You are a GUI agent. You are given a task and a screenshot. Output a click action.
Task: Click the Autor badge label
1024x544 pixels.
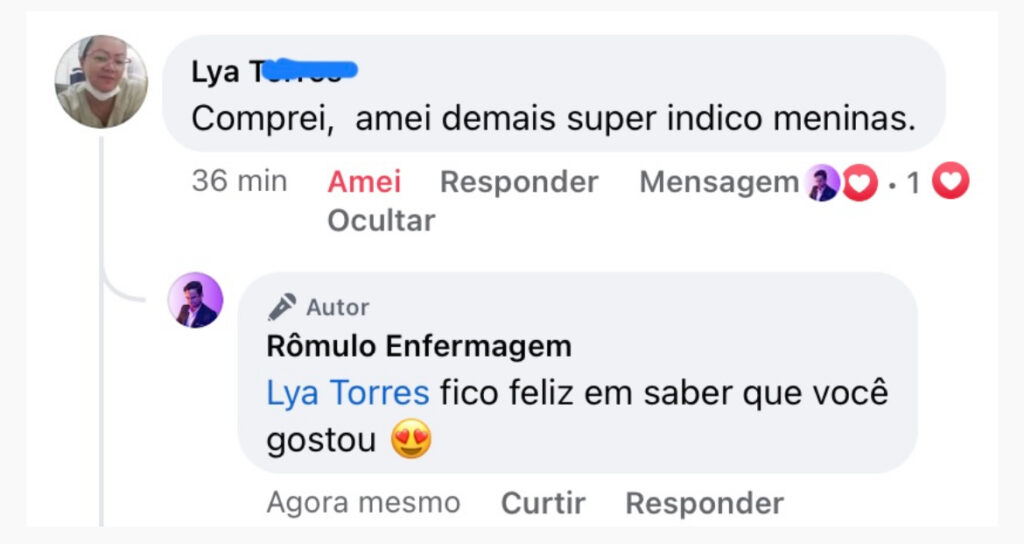pos(337,307)
